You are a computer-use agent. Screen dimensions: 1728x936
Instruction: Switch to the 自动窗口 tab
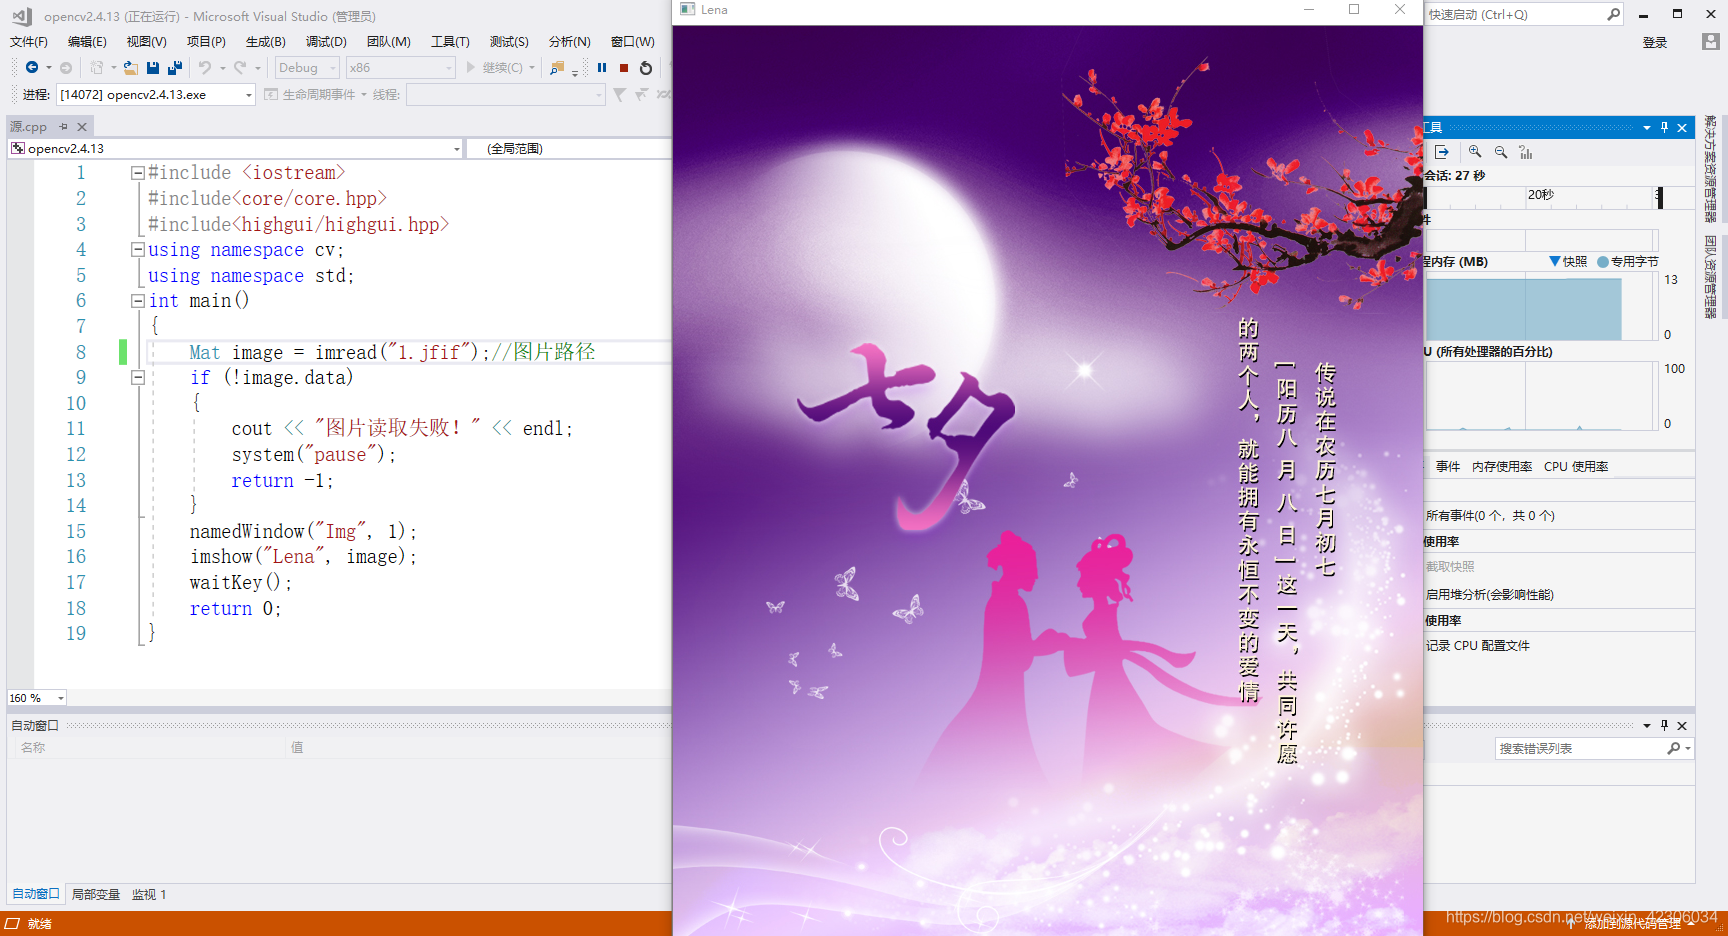coord(36,894)
